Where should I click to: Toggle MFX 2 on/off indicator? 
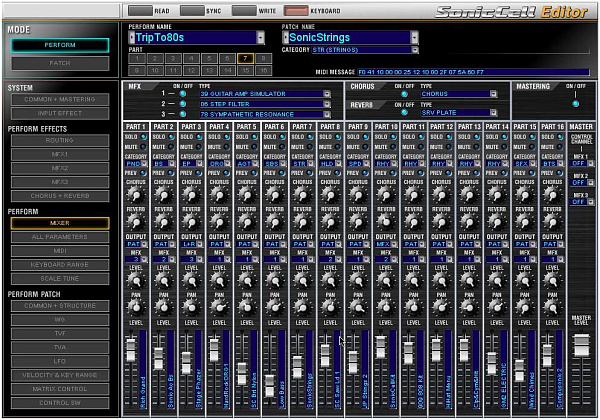coord(183,104)
